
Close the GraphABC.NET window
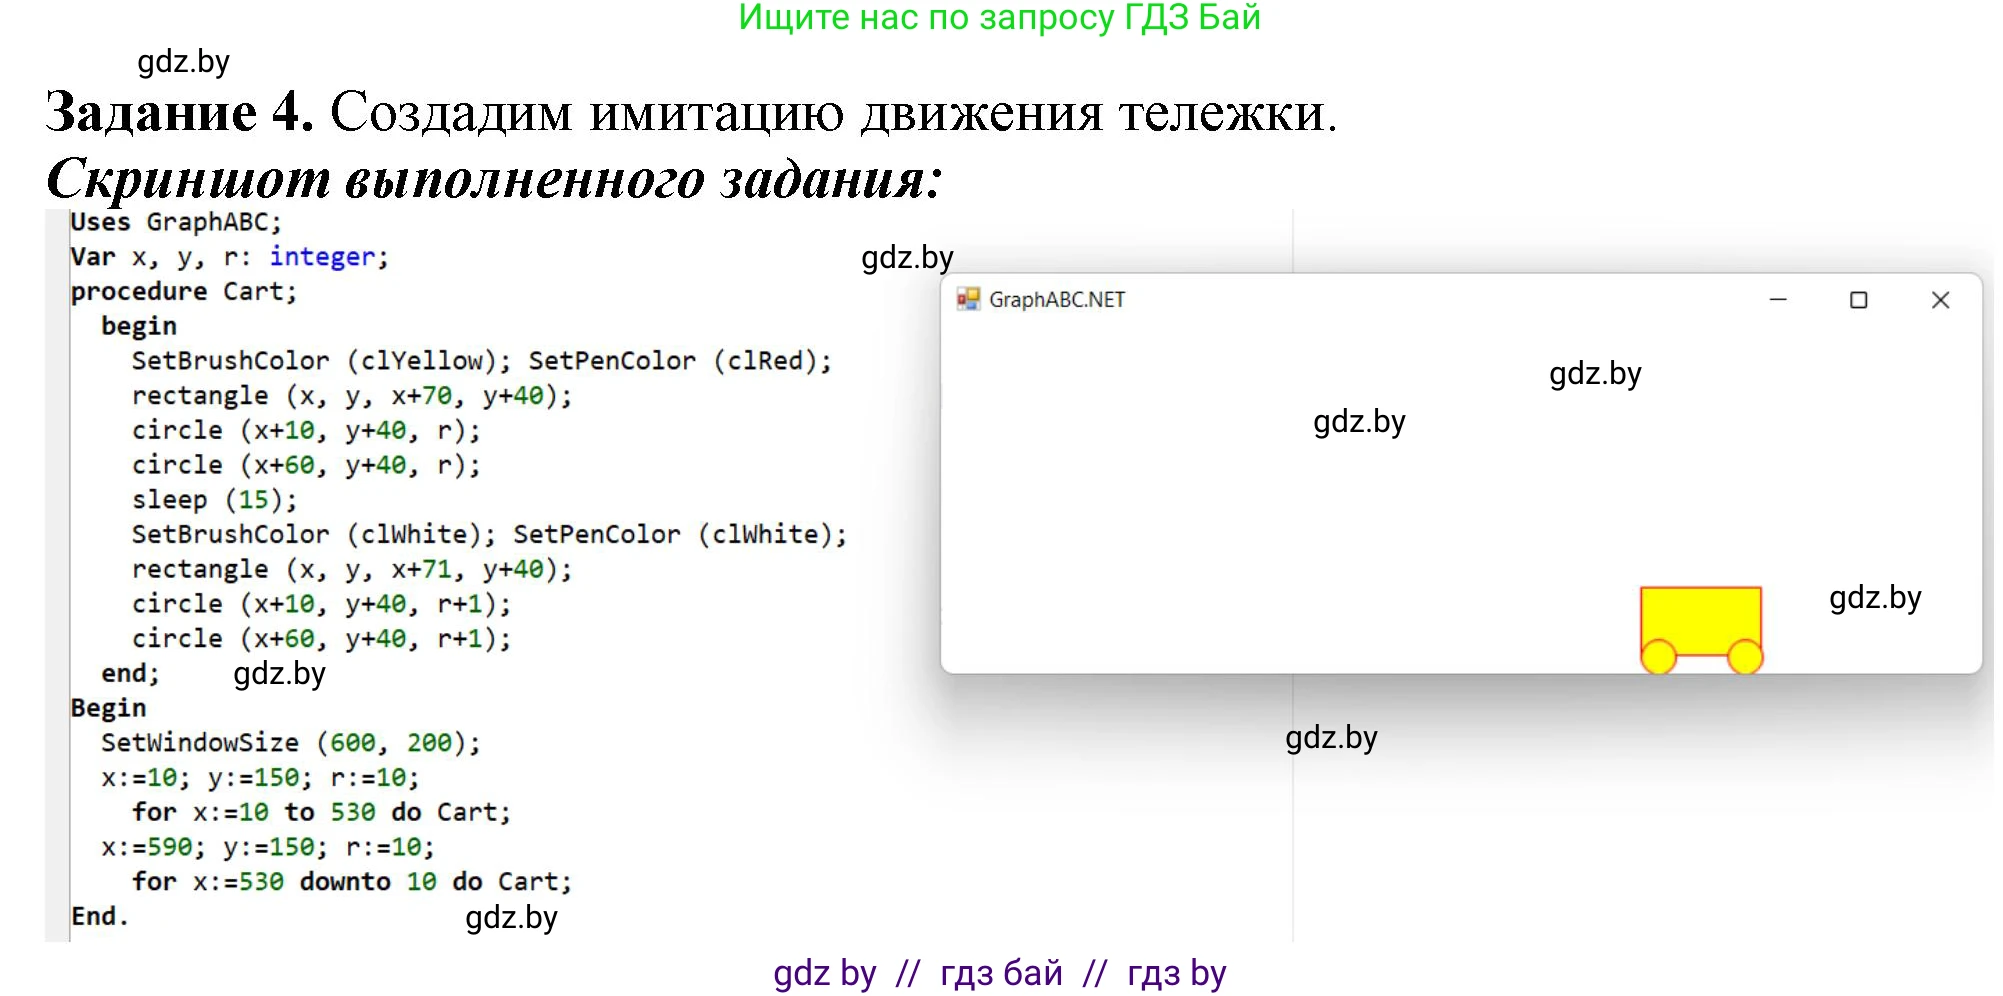pos(1940,300)
